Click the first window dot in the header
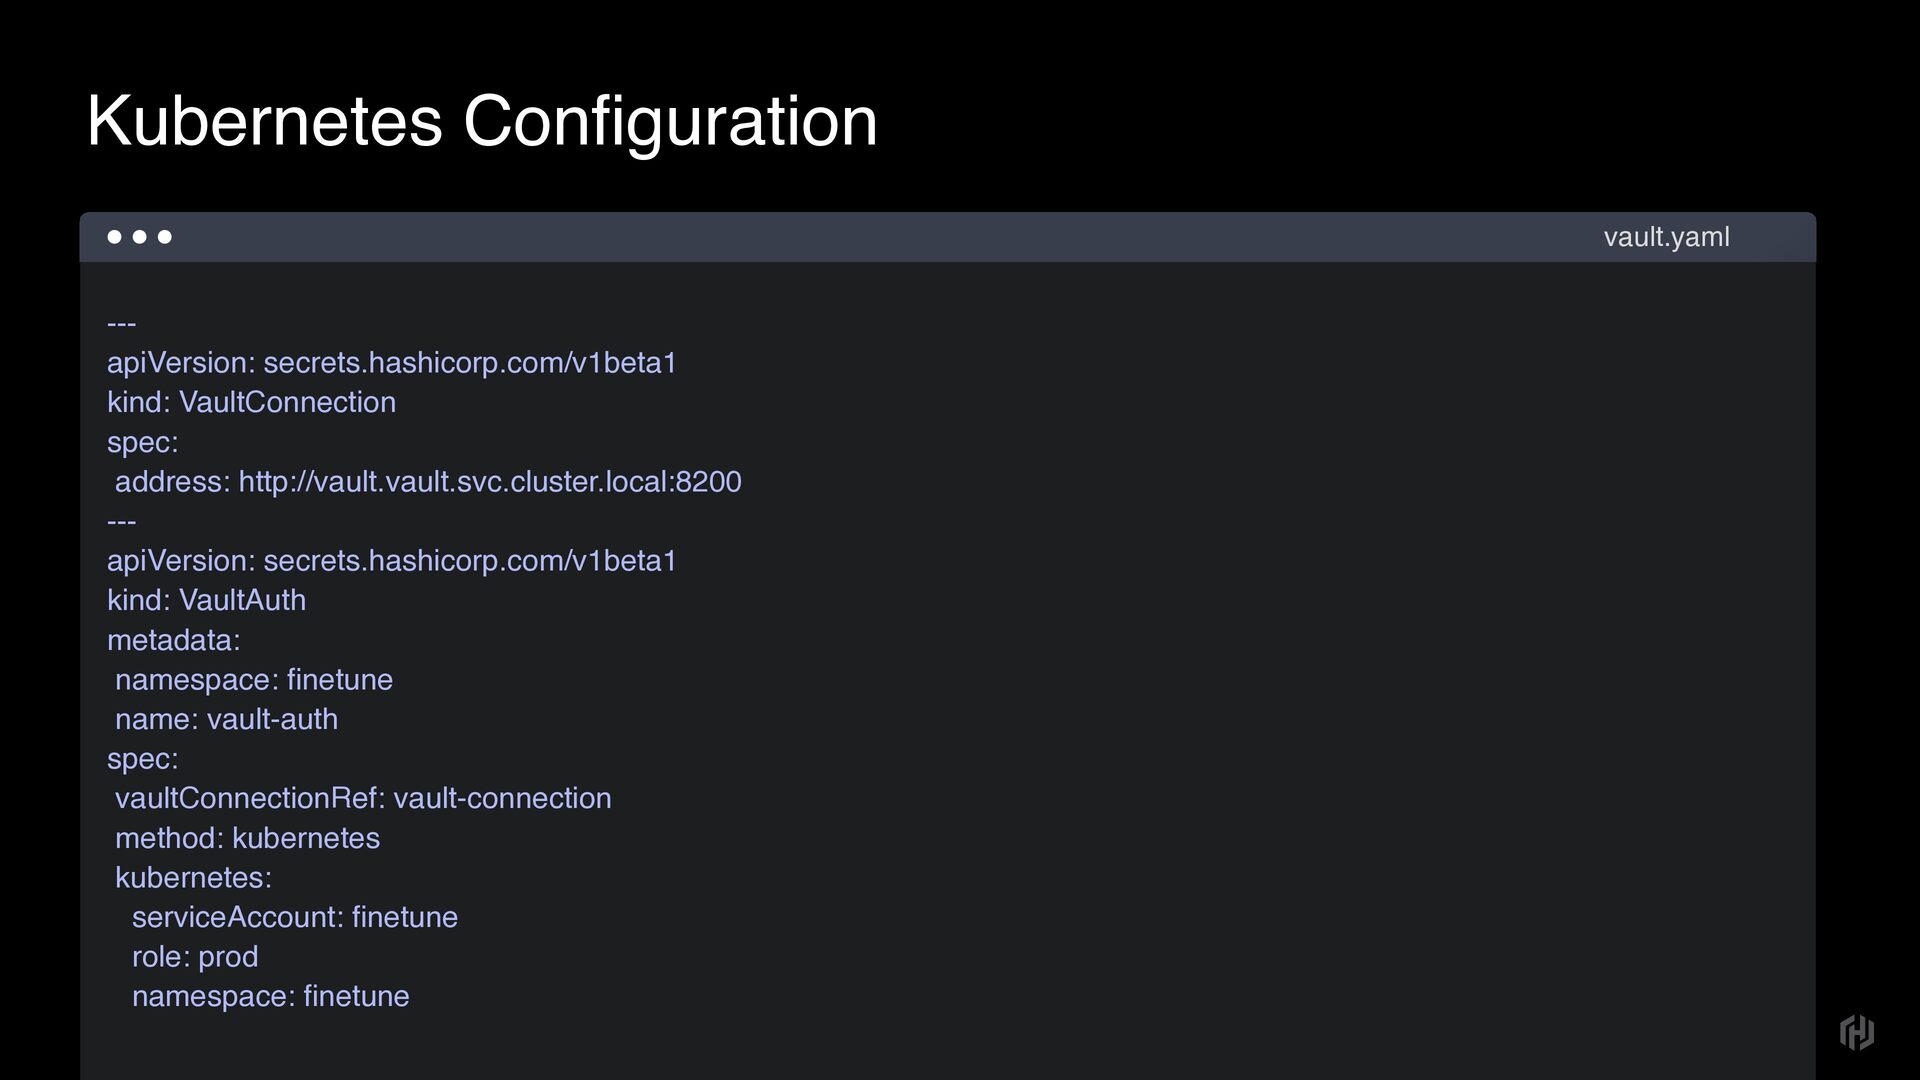Image resolution: width=1920 pixels, height=1080 pixels. [114, 237]
